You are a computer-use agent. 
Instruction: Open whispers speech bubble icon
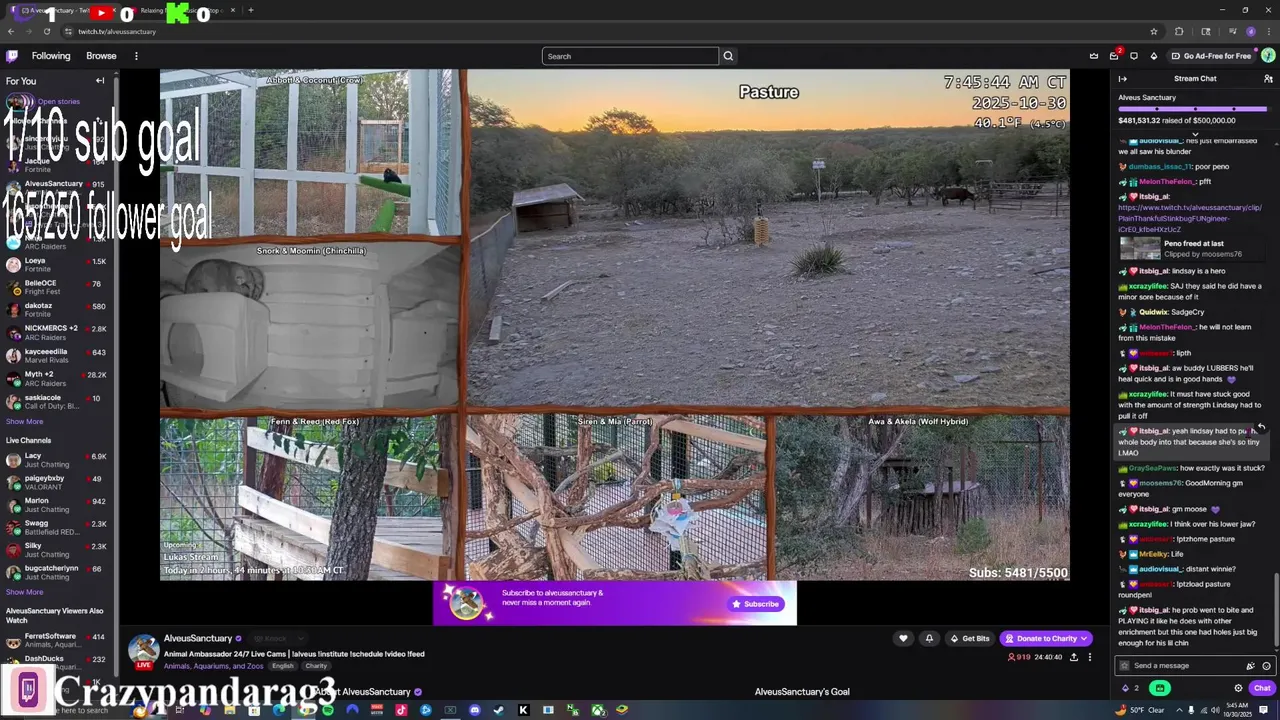coord(1134,56)
